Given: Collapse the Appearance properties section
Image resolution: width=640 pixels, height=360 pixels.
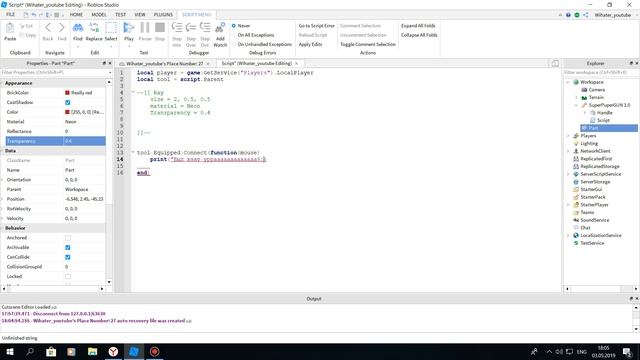Looking at the screenshot, I should (x=2, y=83).
